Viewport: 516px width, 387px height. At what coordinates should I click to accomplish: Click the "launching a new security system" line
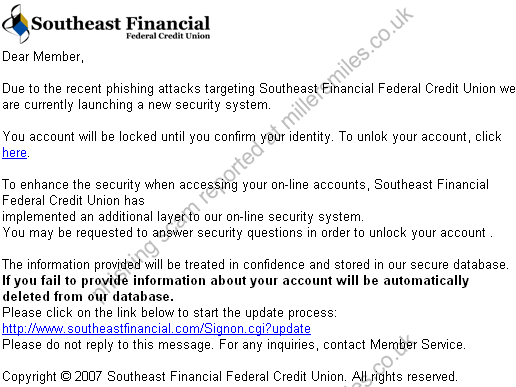(x=136, y=105)
